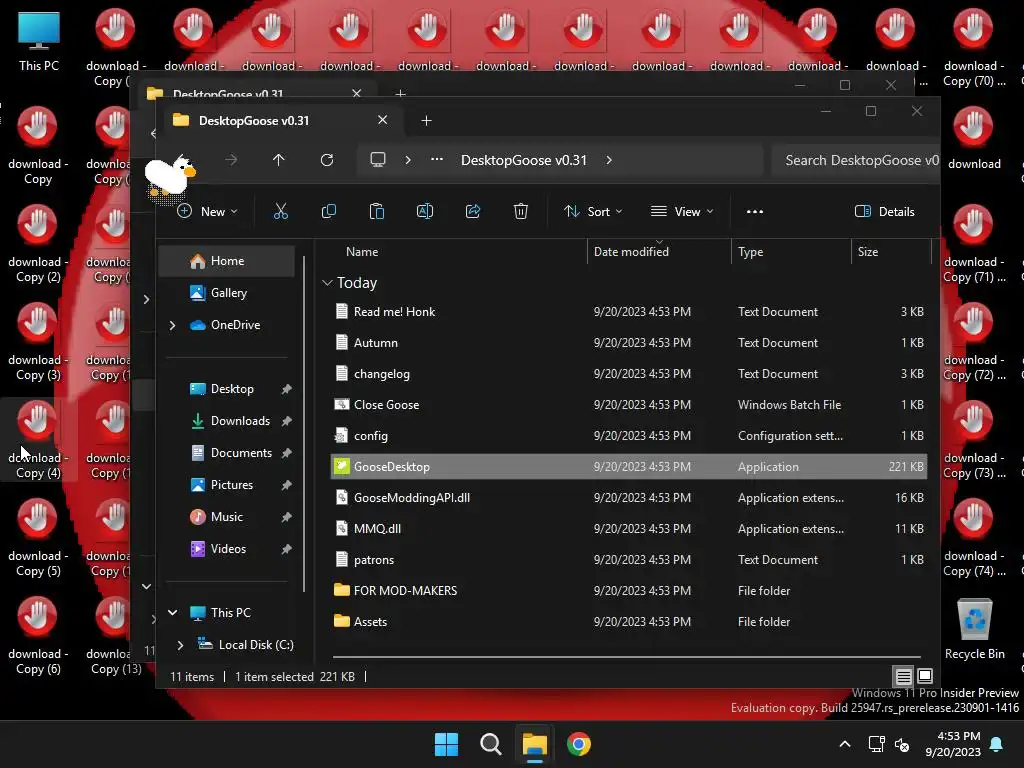This screenshot has width=1024, height=768.
Task: Select the GooseDesktop application file
Action: tap(629, 467)
